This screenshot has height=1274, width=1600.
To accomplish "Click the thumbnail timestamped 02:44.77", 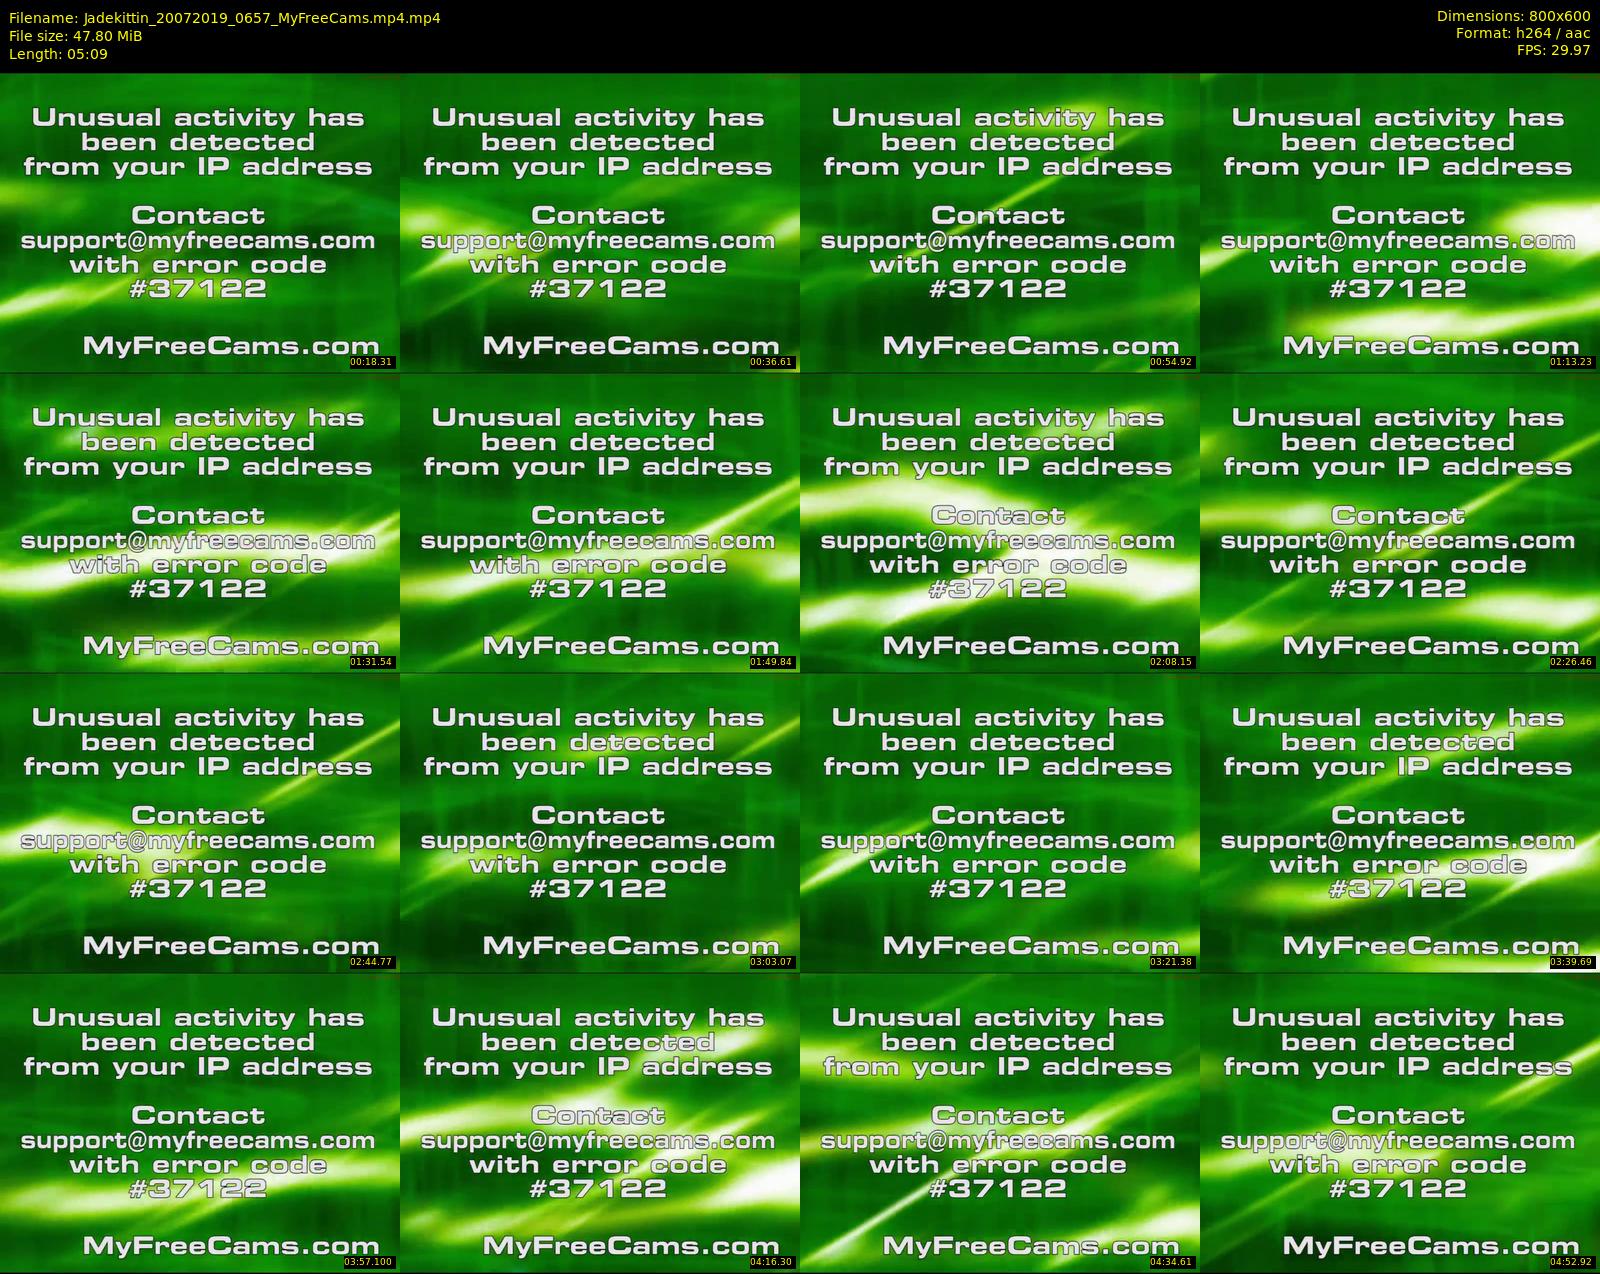I will pos(200,823).
